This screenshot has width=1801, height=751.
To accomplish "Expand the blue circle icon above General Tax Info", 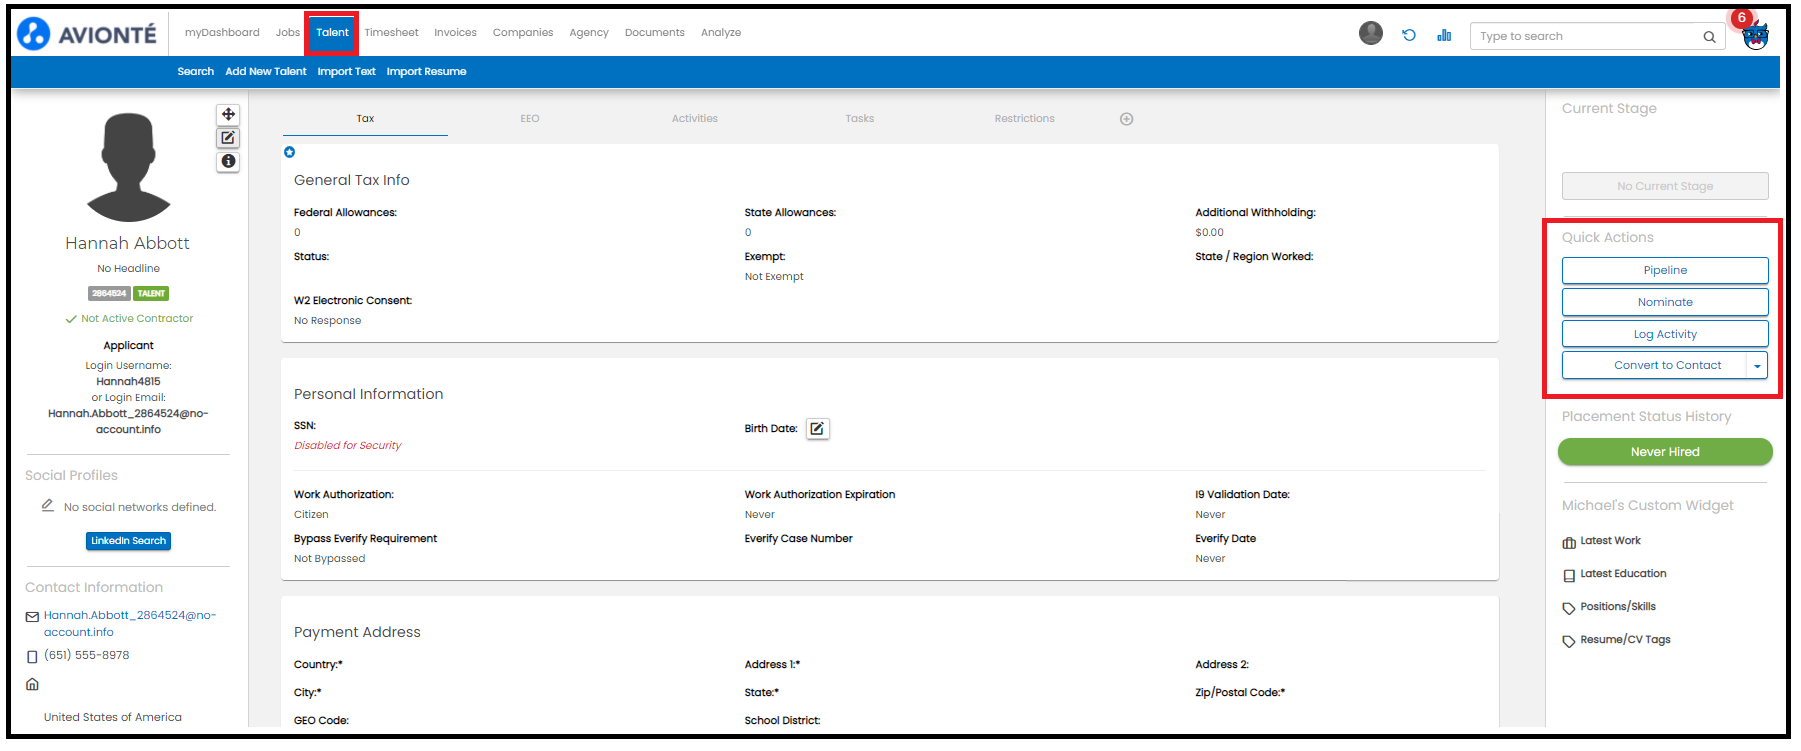I will coord(290,152).
